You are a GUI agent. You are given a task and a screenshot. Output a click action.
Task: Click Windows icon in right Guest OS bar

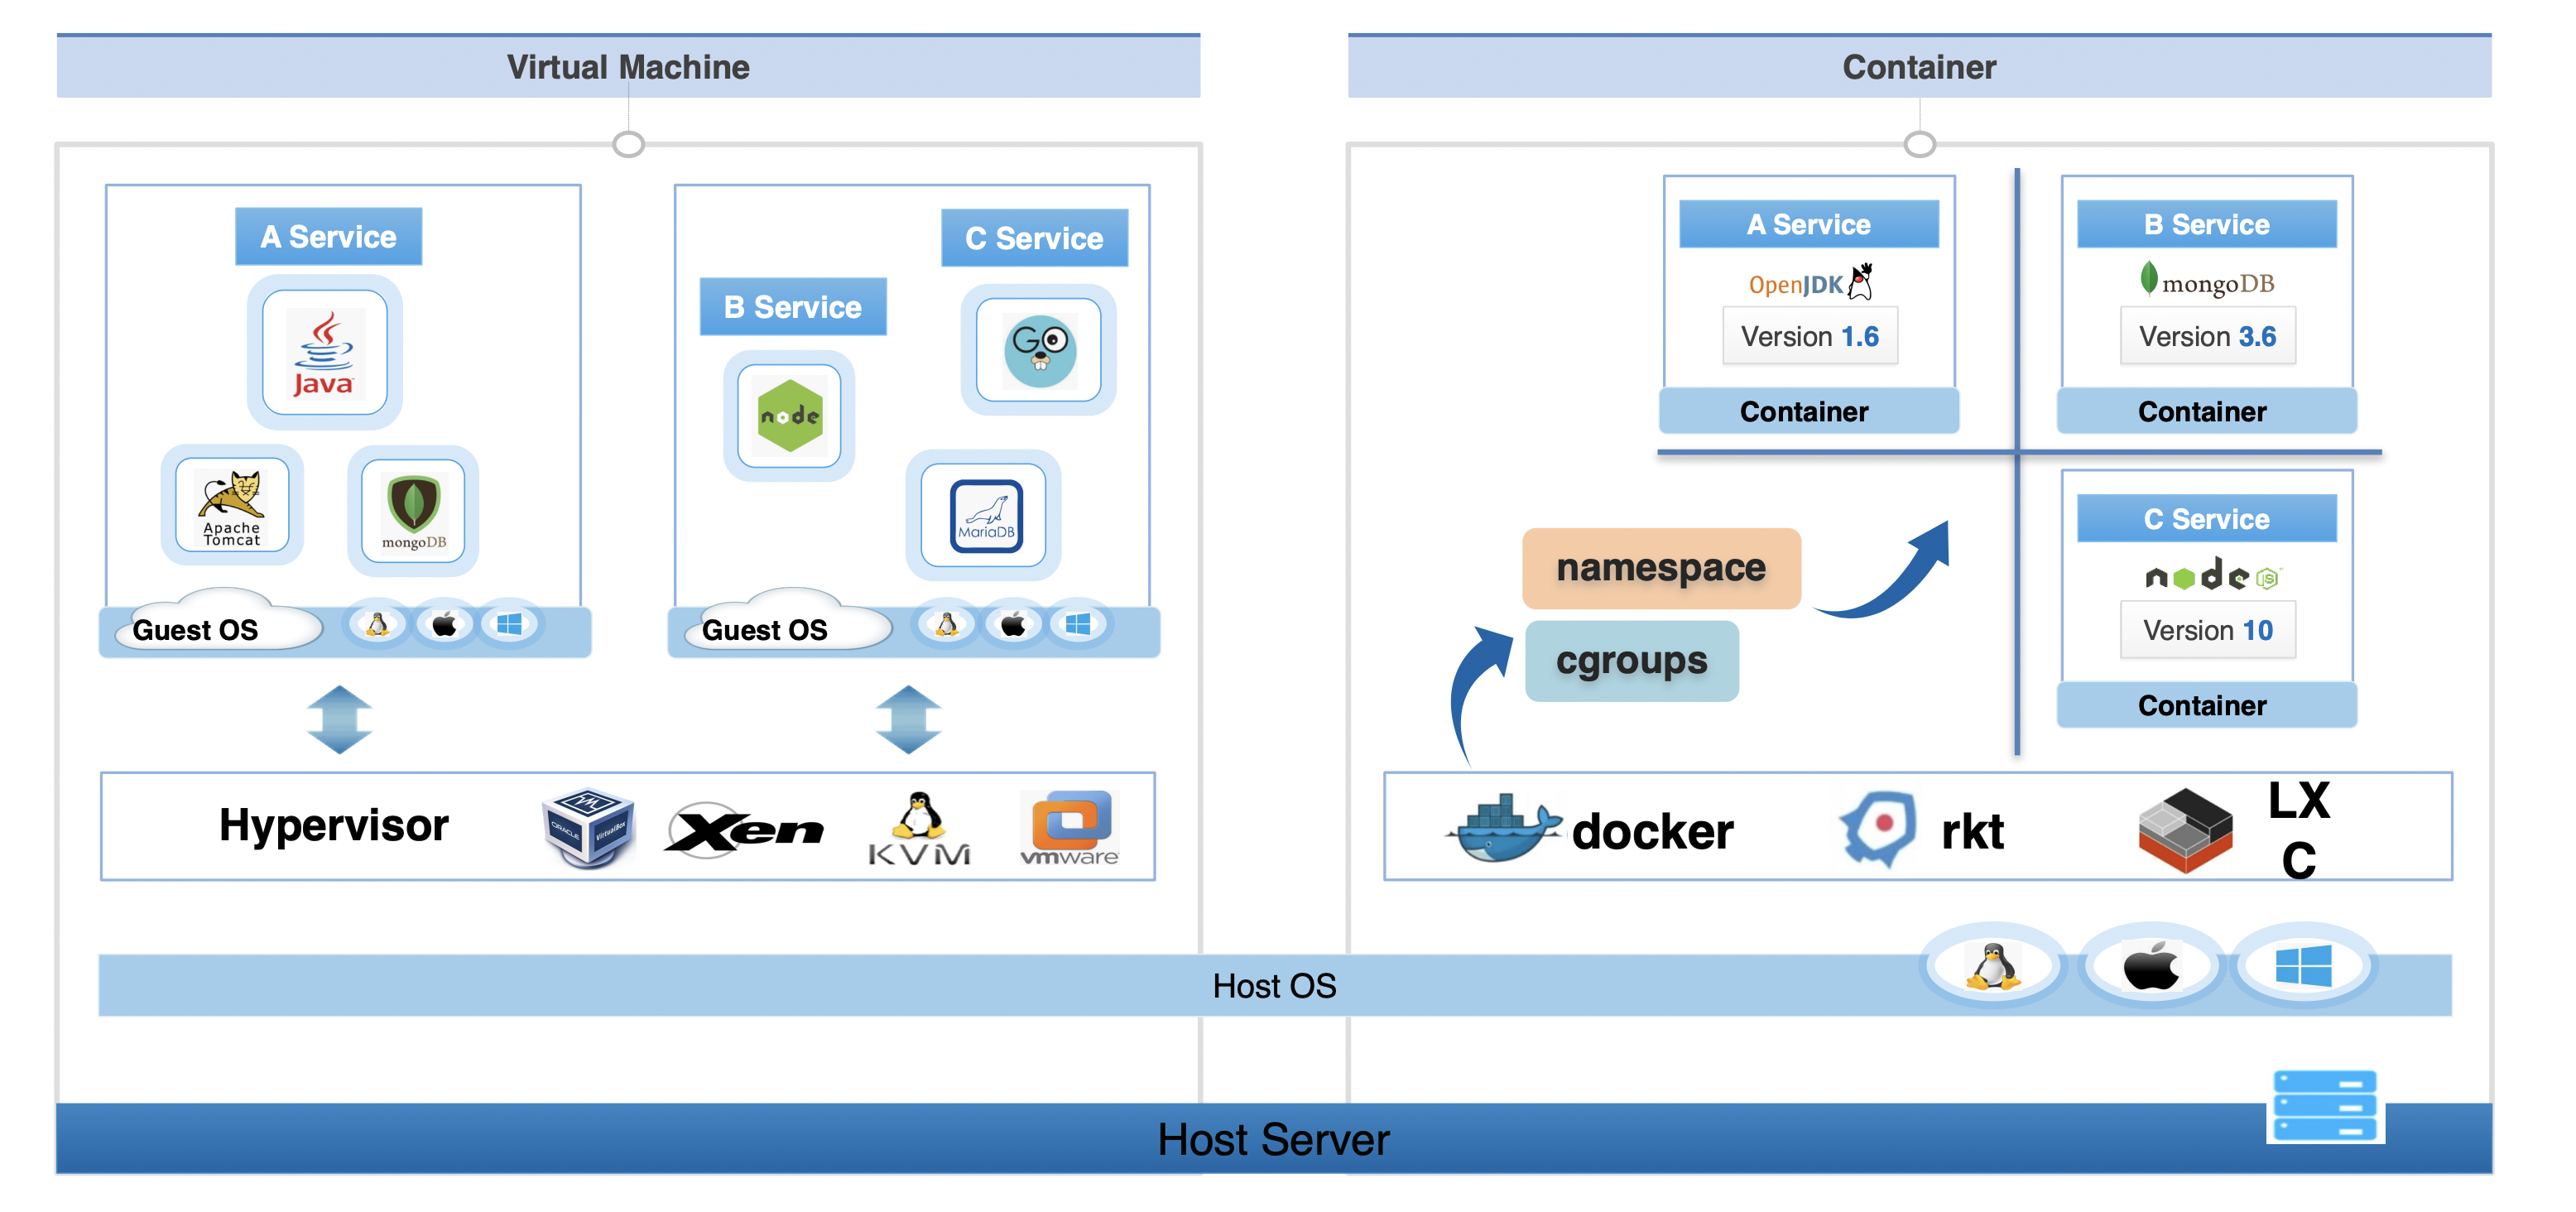[1078, 625]
